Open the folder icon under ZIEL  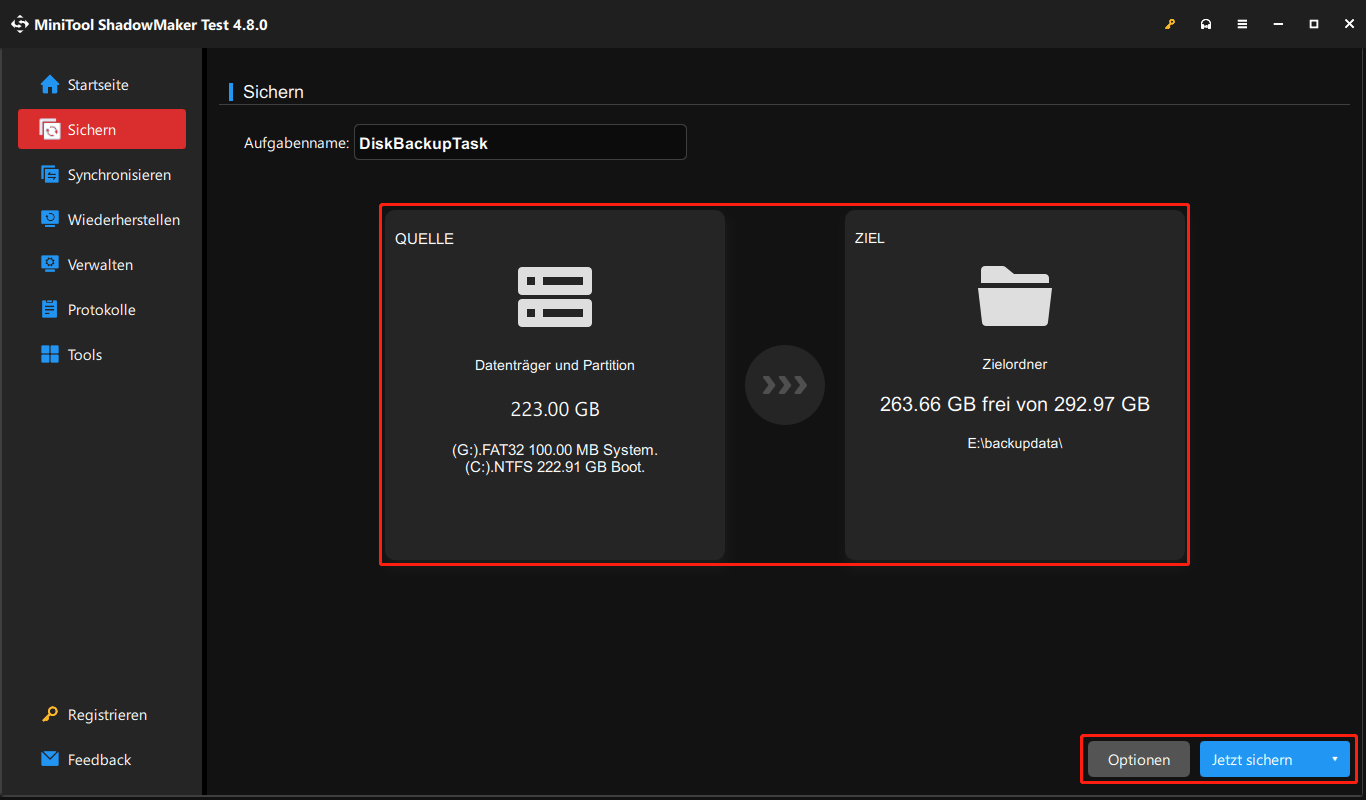click(1015, 297)
